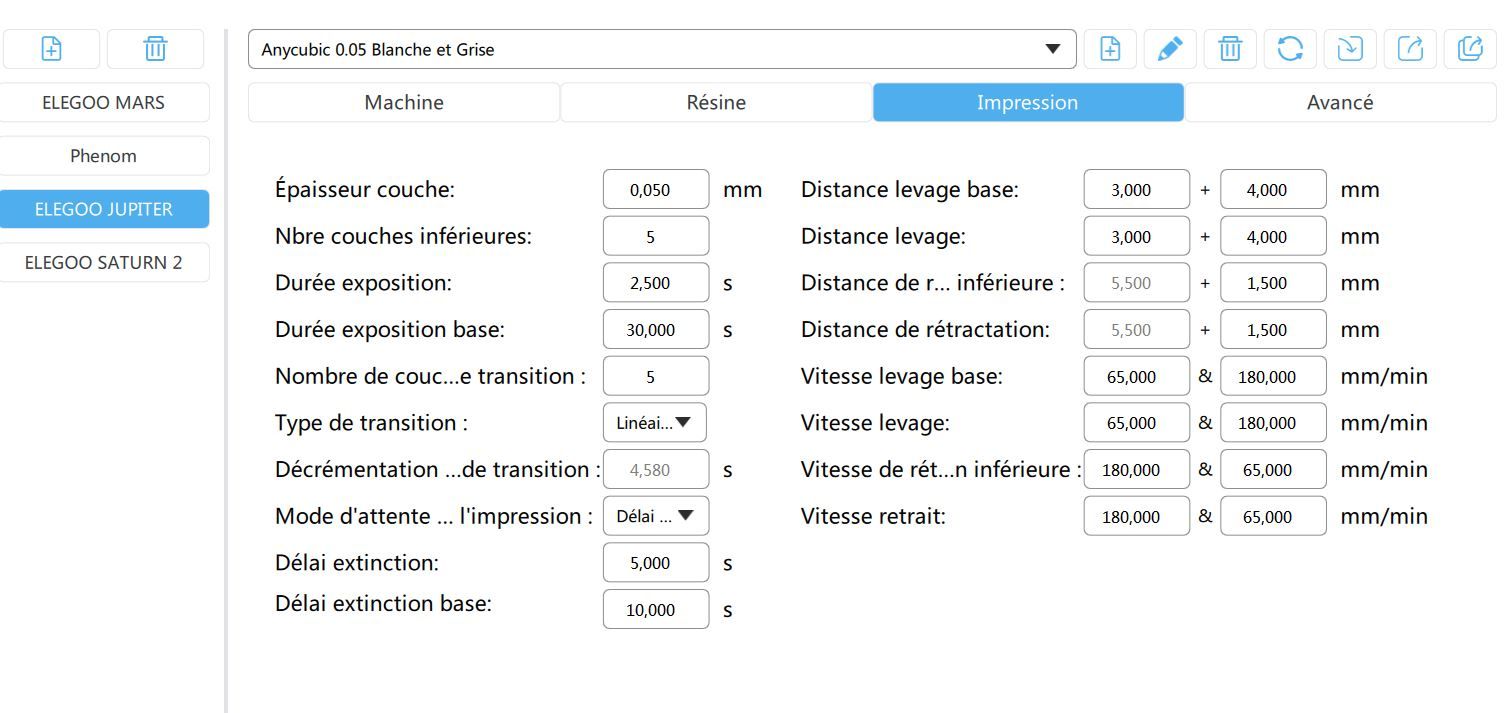Image resolution: width=1512 pixels, height=713 pixels.
Task: Delete resin profile with trash icon beside pencil
Action: click(1230, 49)
